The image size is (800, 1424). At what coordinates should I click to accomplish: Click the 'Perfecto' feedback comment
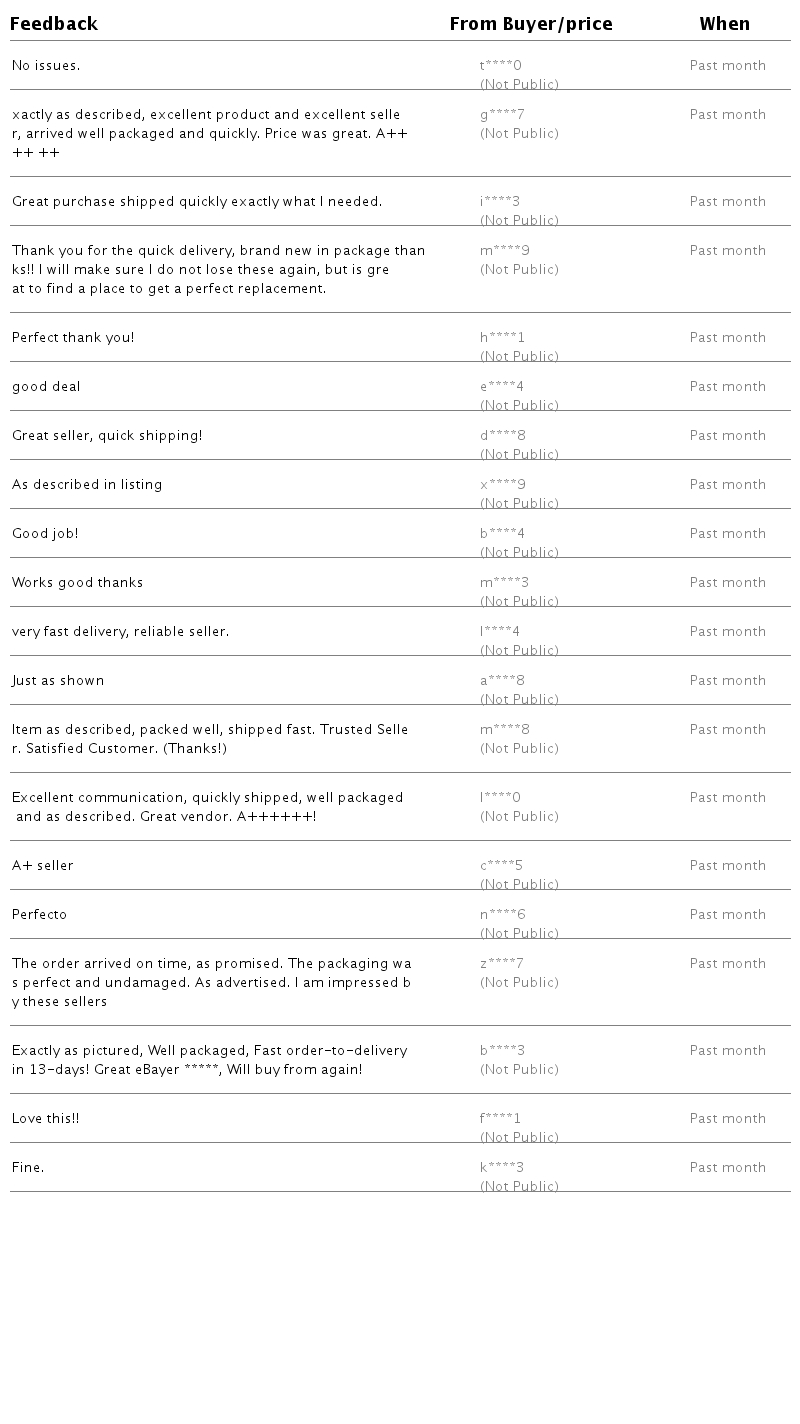[39, 915]
